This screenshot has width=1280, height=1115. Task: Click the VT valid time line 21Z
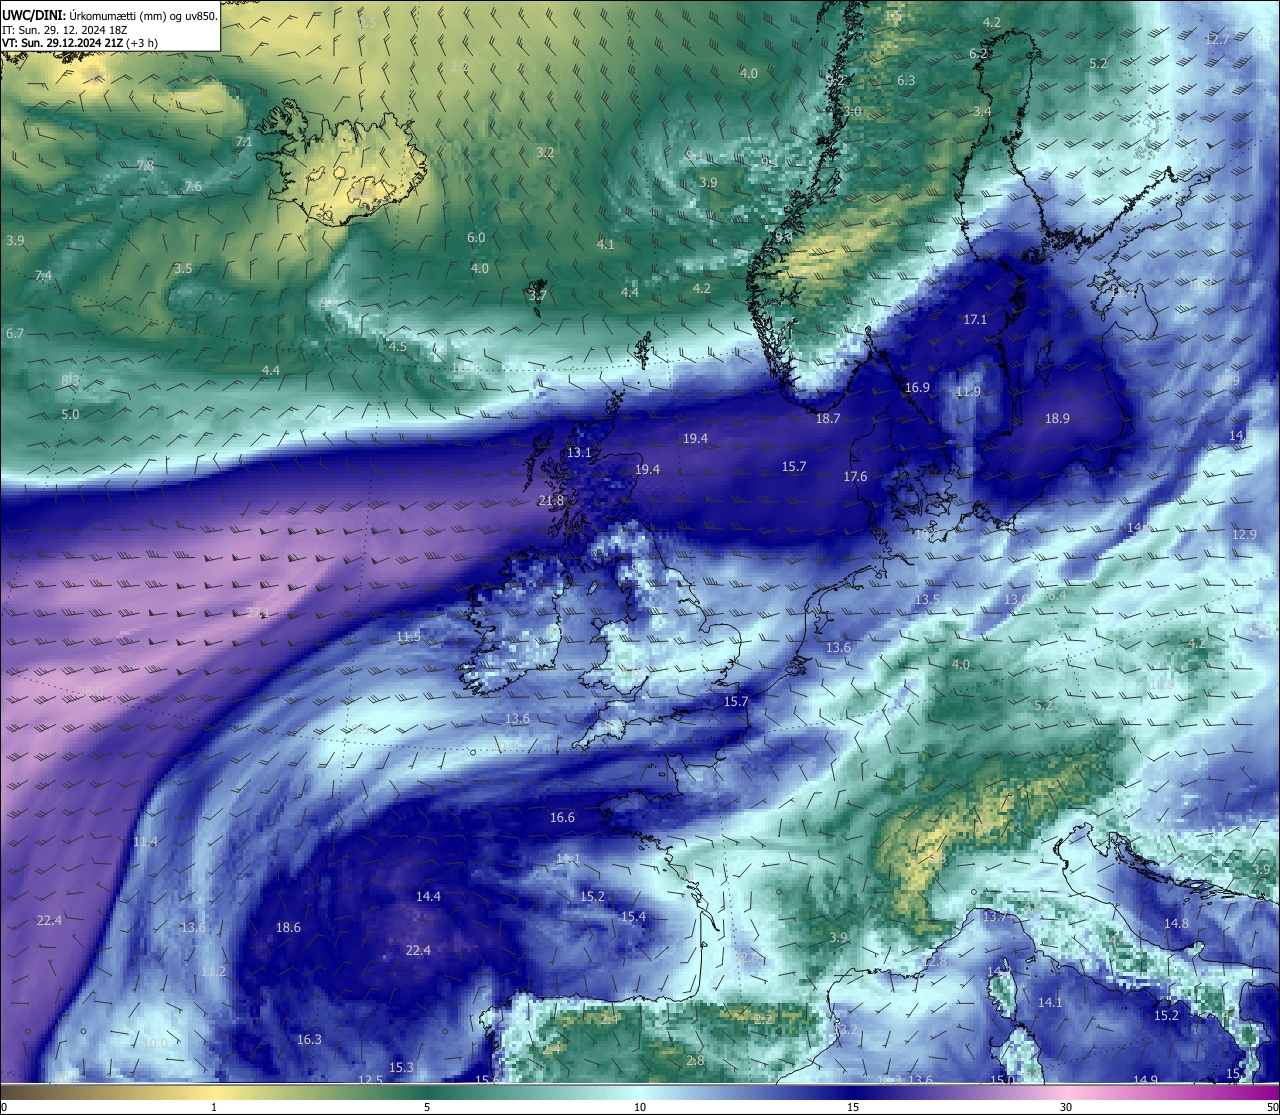pos(80,43)
